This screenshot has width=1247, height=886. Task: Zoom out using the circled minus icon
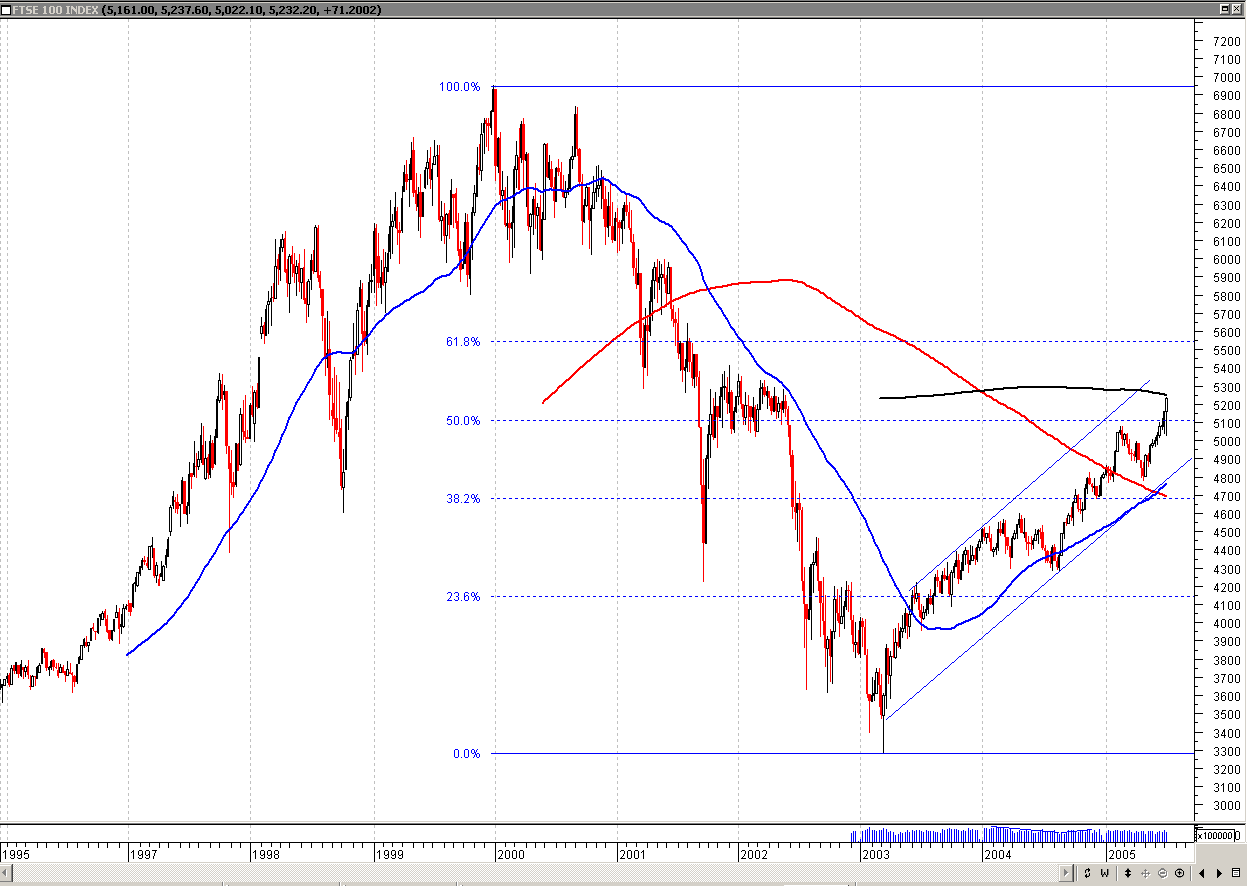tap(1164, 873)
